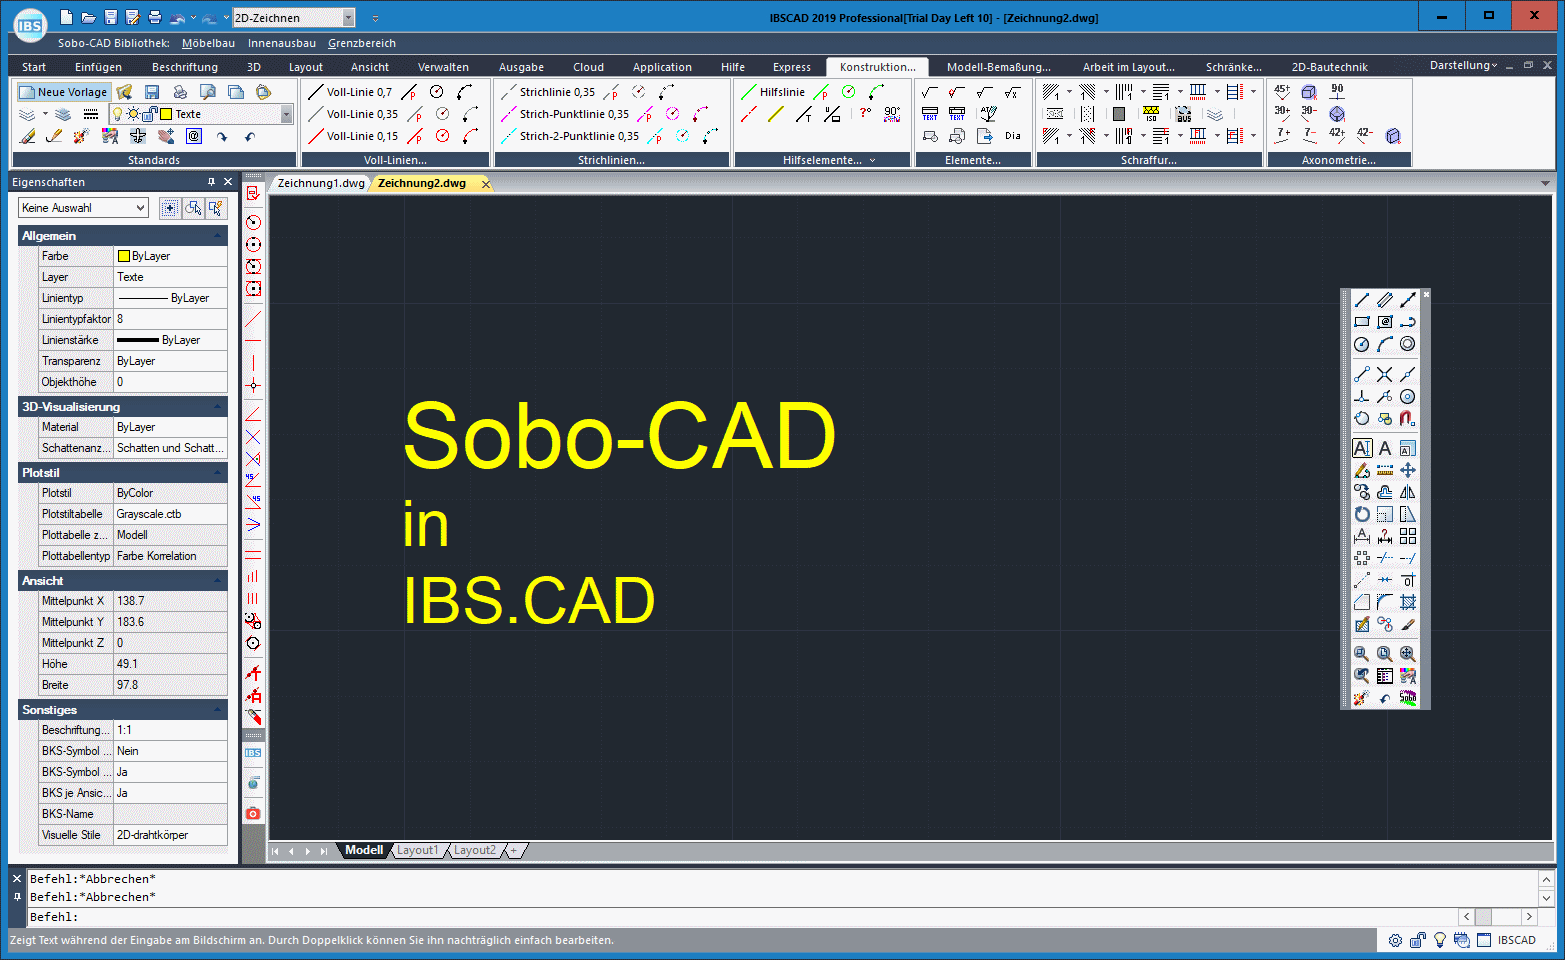Click the yellow layer color swatch in layer dropdown

tap(167, 114)
